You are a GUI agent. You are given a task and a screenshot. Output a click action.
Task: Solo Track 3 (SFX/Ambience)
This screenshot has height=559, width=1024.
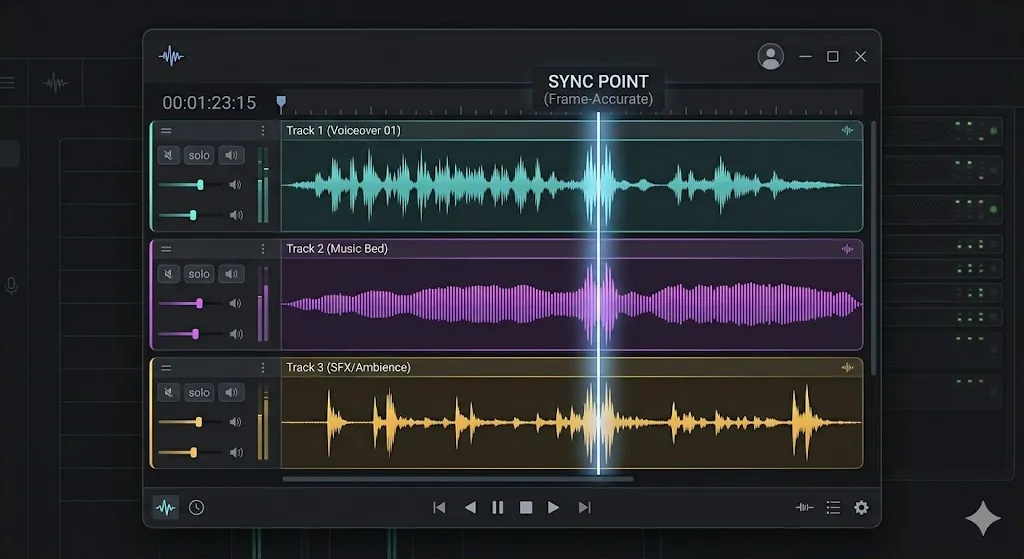click(199, 392)
